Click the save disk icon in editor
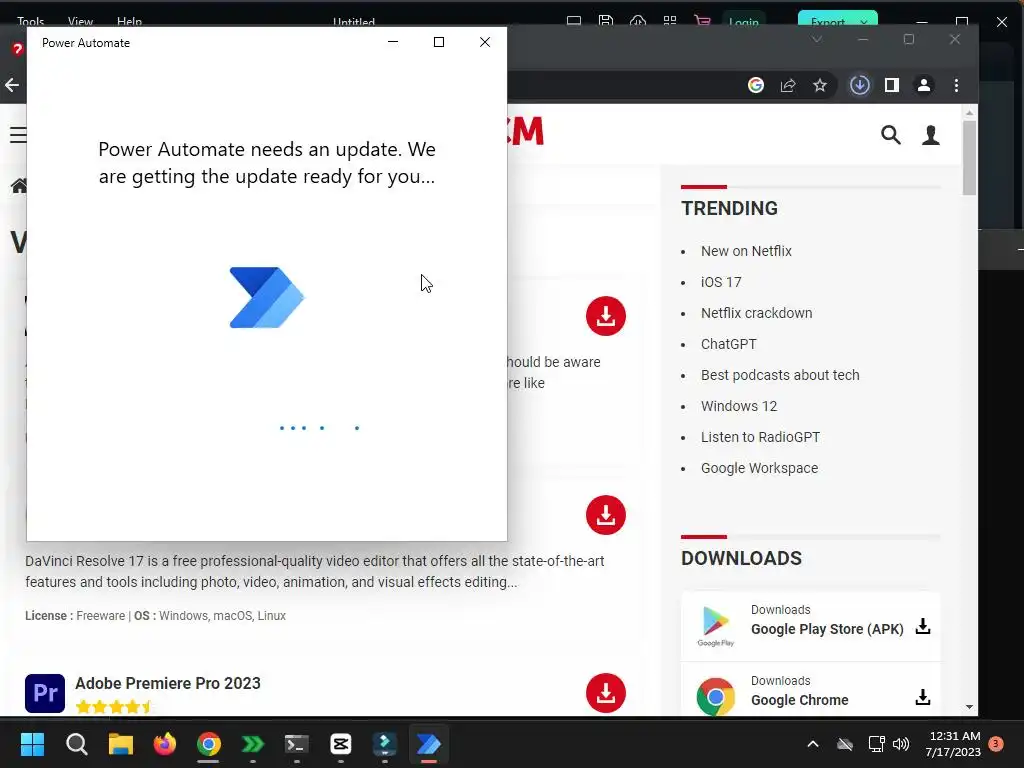 [605, 22]
